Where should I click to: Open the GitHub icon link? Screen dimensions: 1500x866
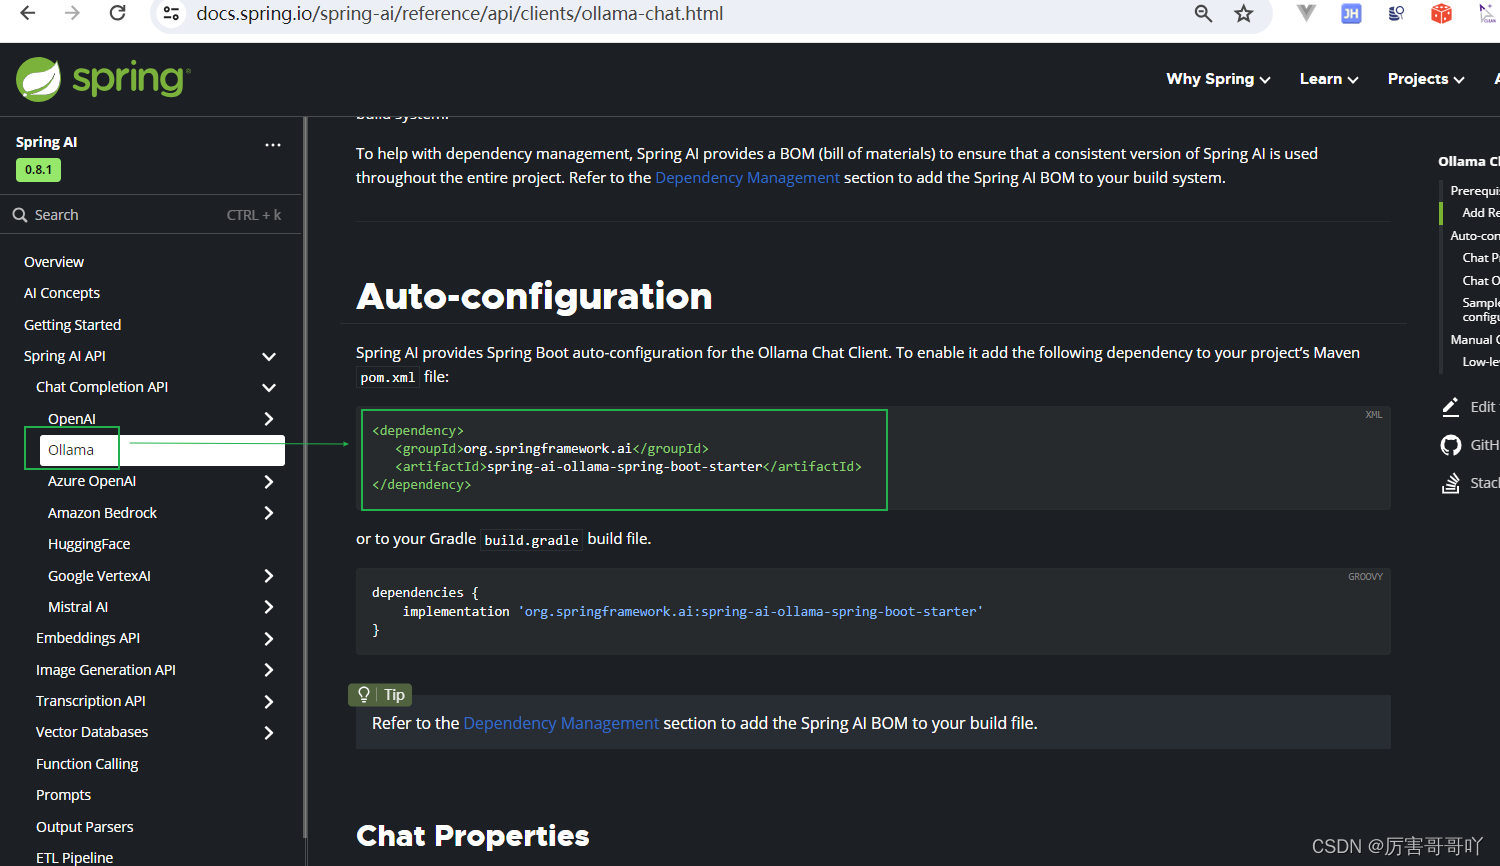pos(1451,445)
